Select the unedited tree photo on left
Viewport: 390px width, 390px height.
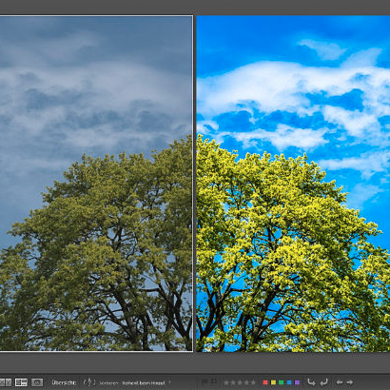[96, 183]
